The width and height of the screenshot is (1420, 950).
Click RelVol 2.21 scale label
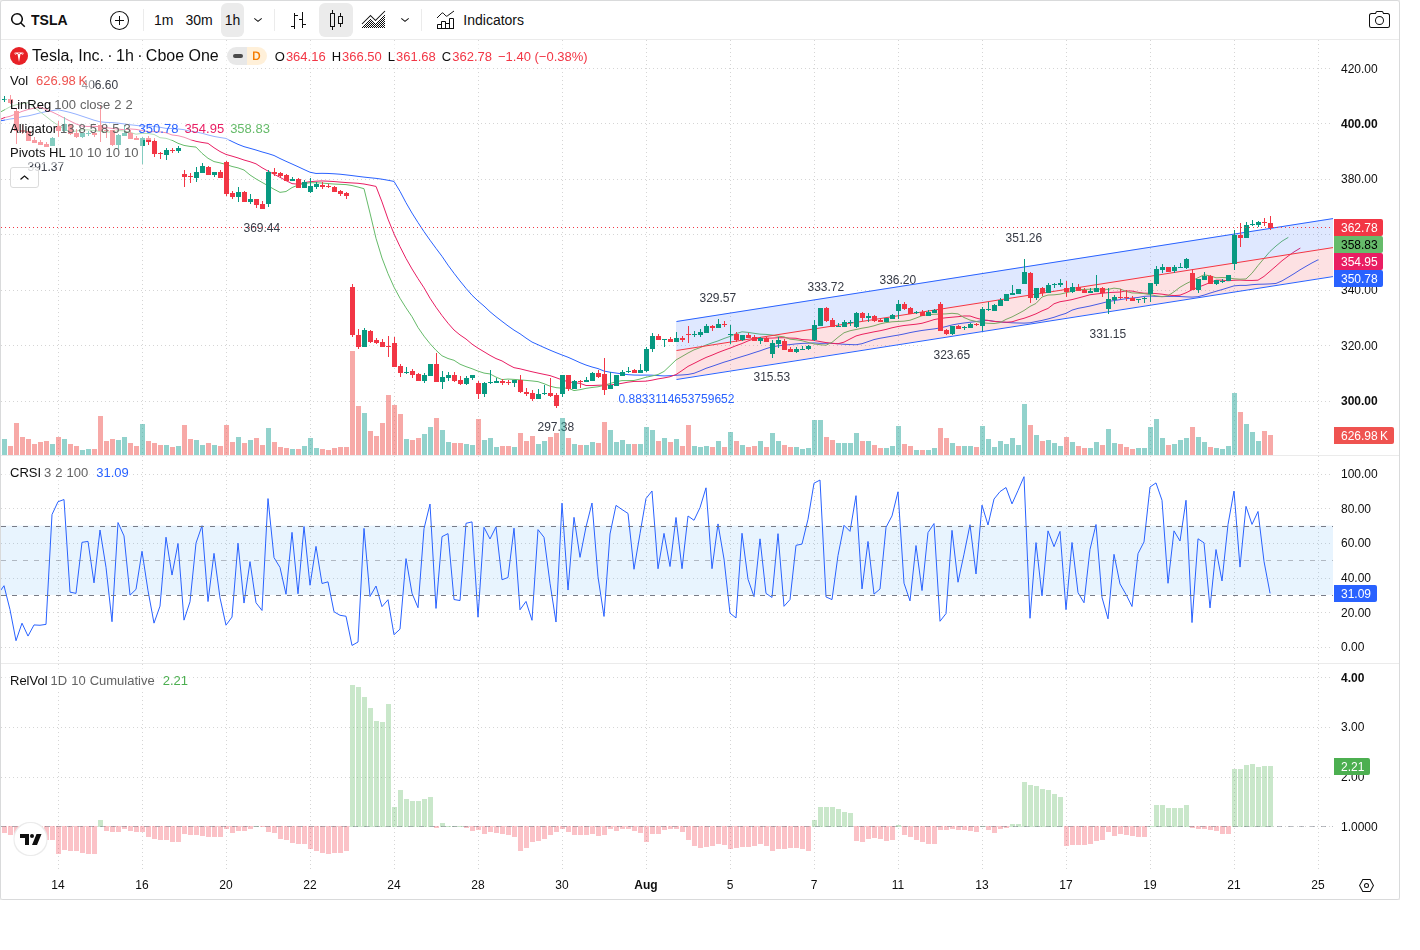1352,767
